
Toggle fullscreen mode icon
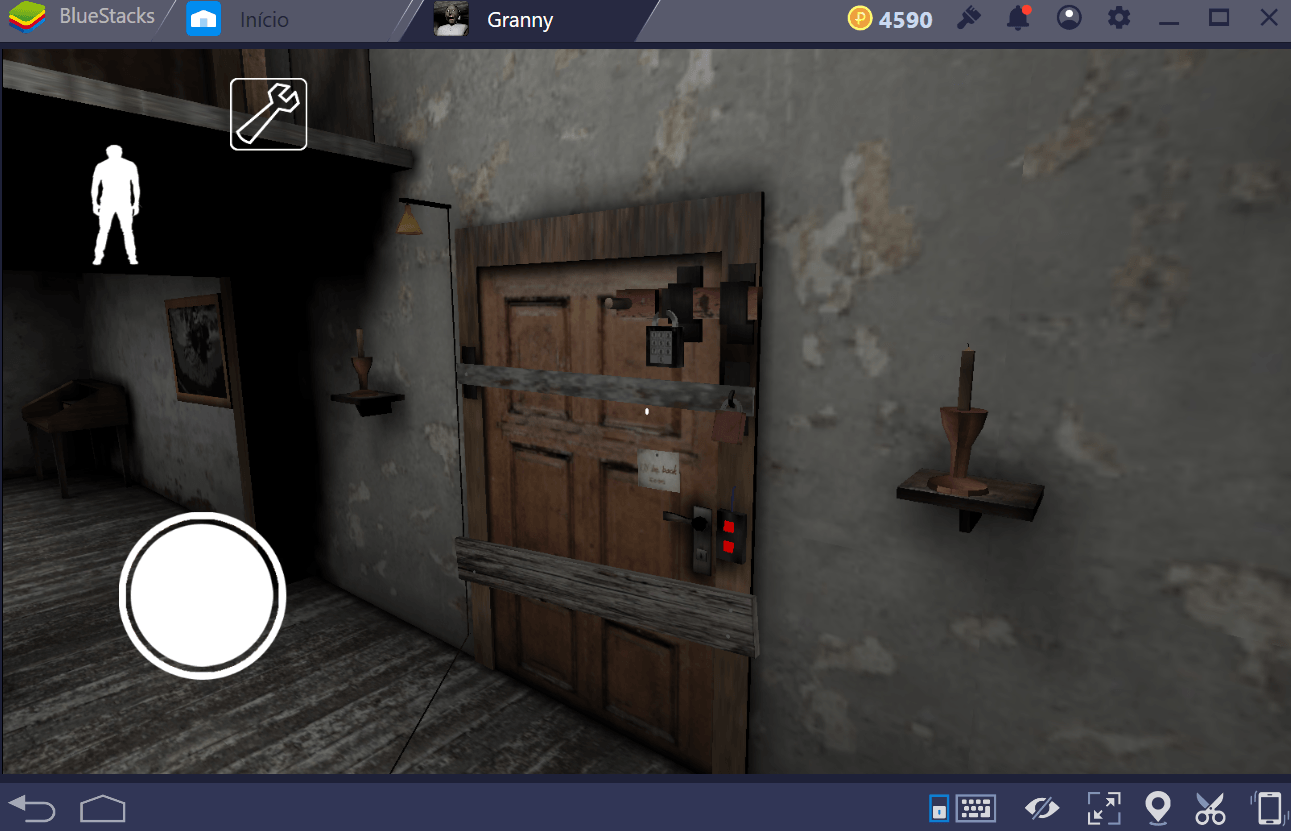(x=1104, y=808)
